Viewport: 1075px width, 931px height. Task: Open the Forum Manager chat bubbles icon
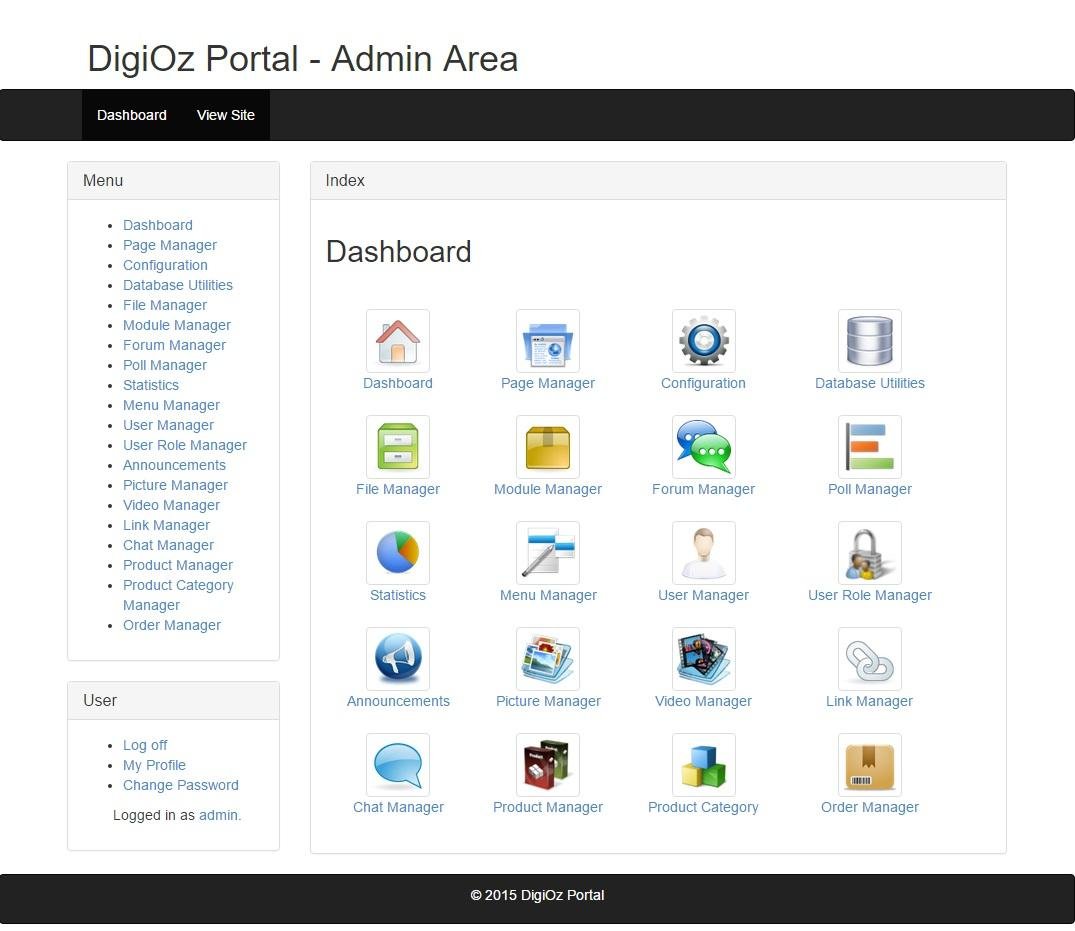pos(703,446)
